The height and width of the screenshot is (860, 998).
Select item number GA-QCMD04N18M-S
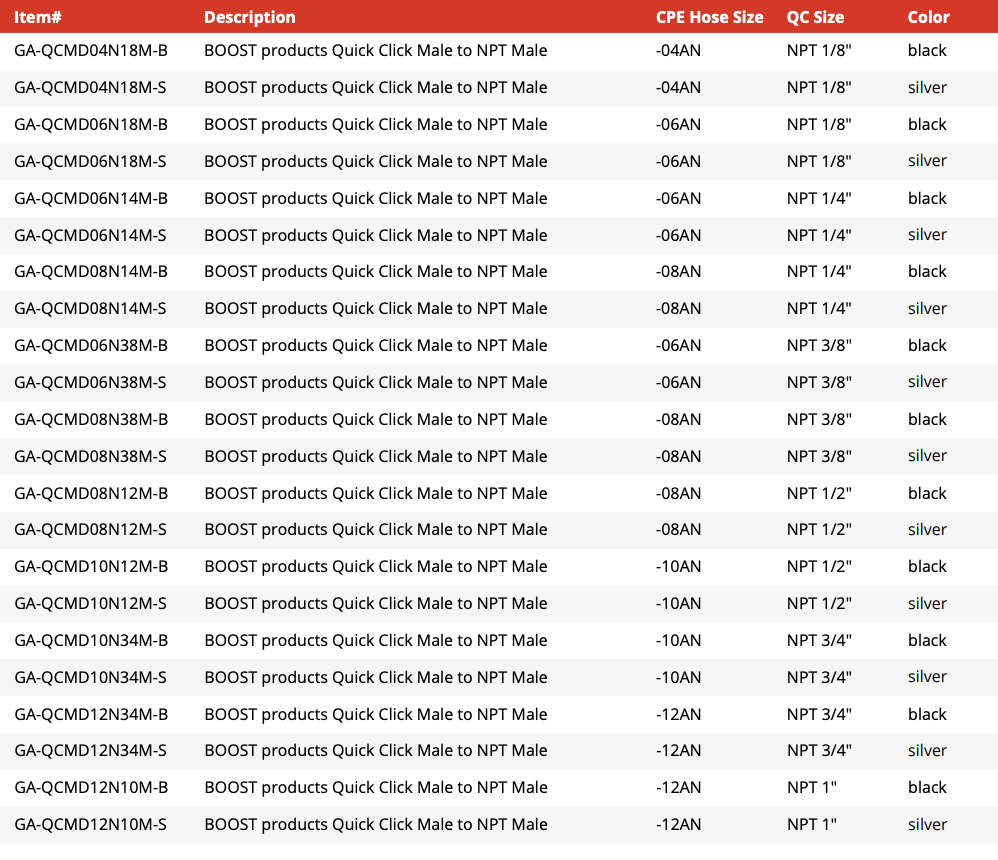(x=90, y=87)
